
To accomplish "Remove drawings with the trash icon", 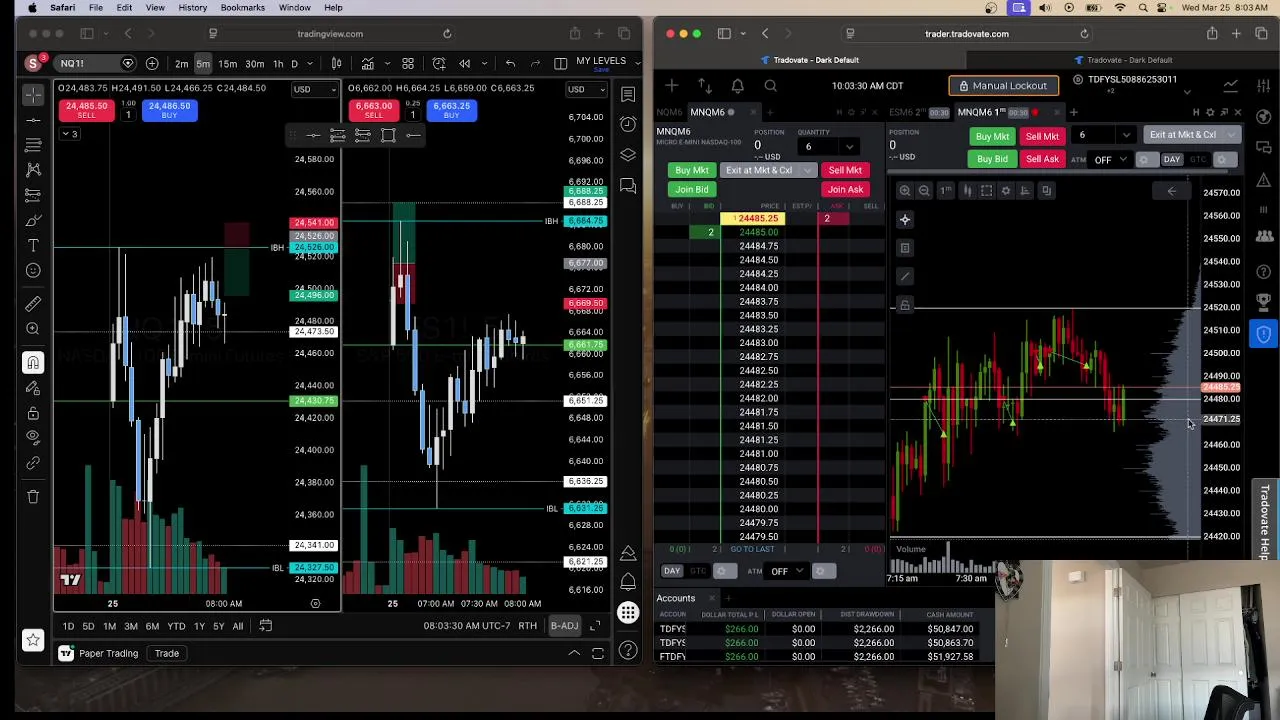I will coord(33,496).
